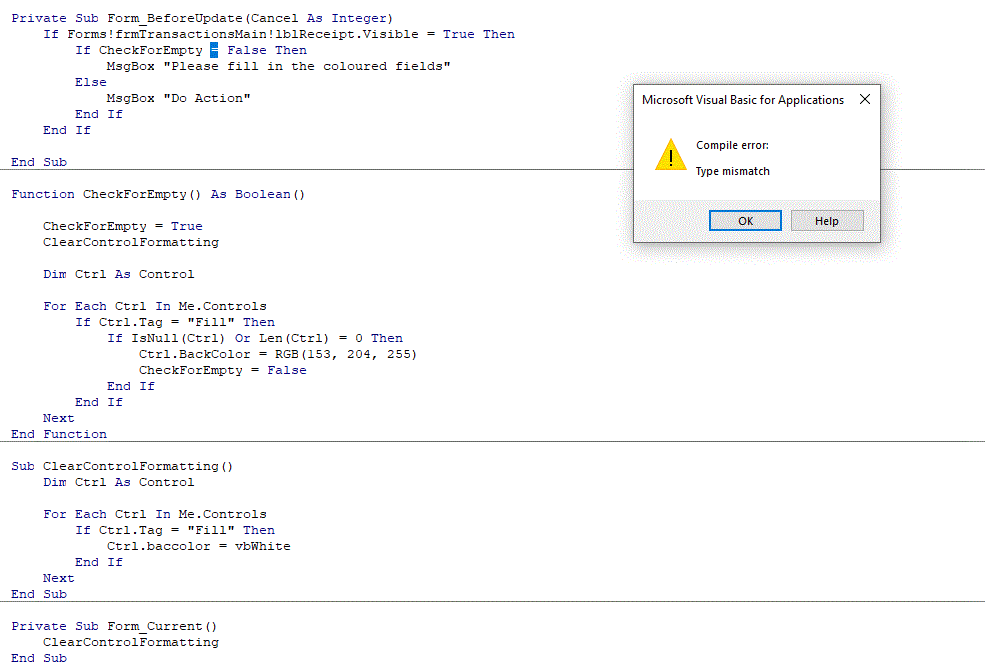Click the 'Type mismatch' message text
The width and height of the screenshot is (985, 670).
click(x=733, y=171)
